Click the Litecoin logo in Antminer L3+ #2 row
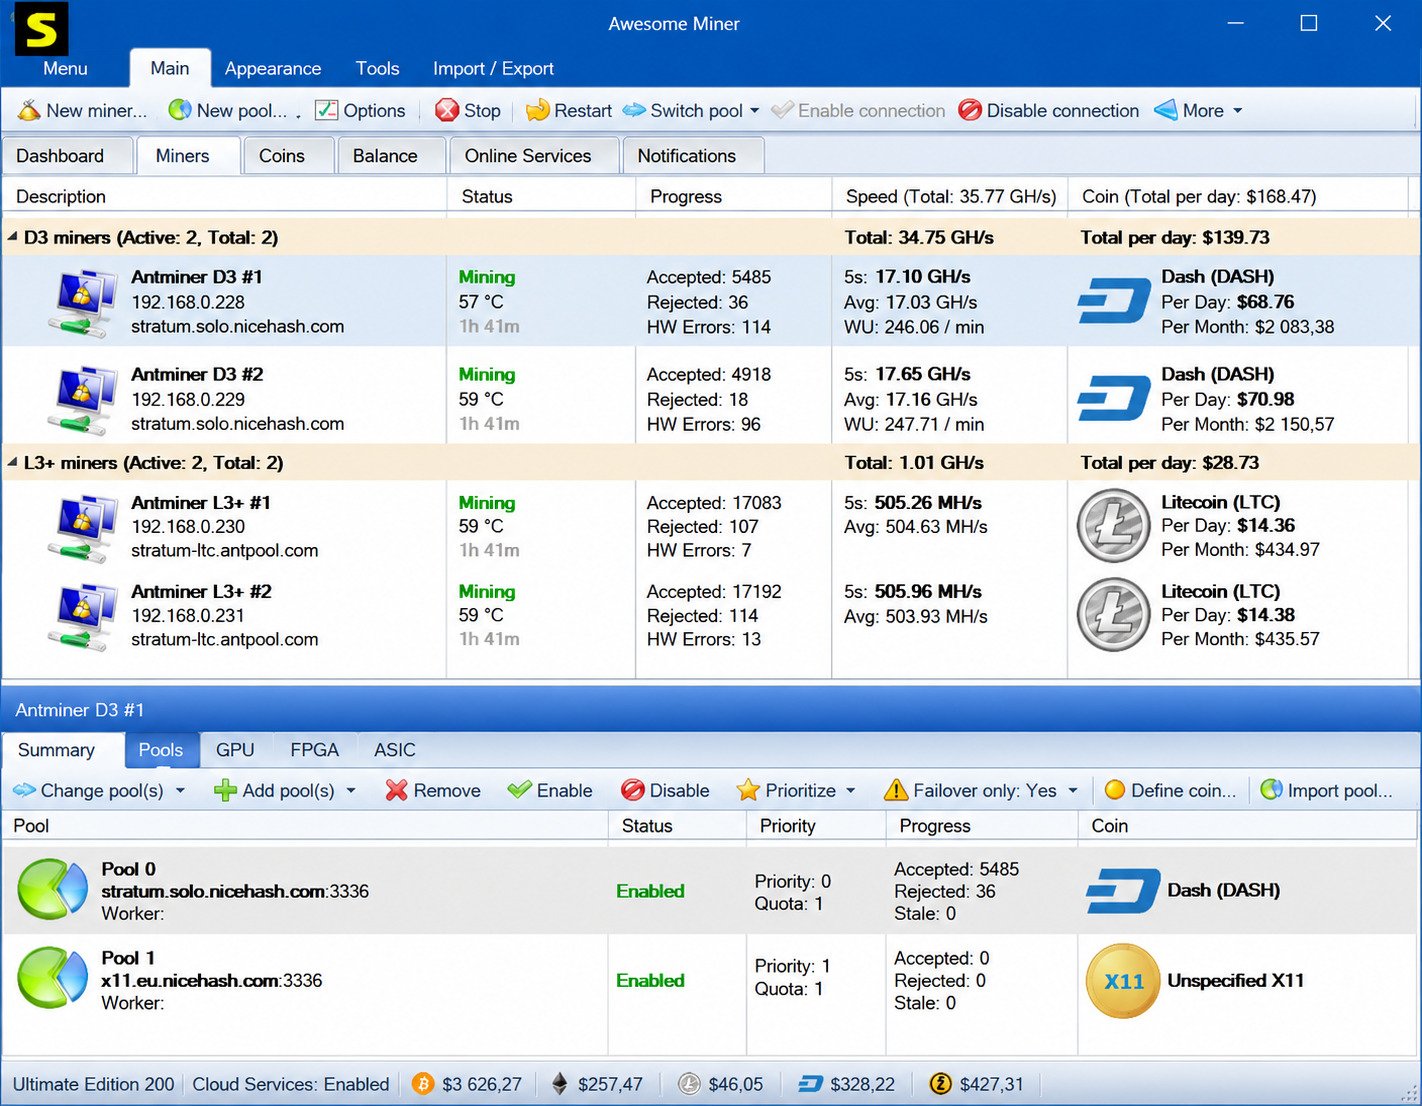Viewport: 1422px width, 1106px height. 1113,615
